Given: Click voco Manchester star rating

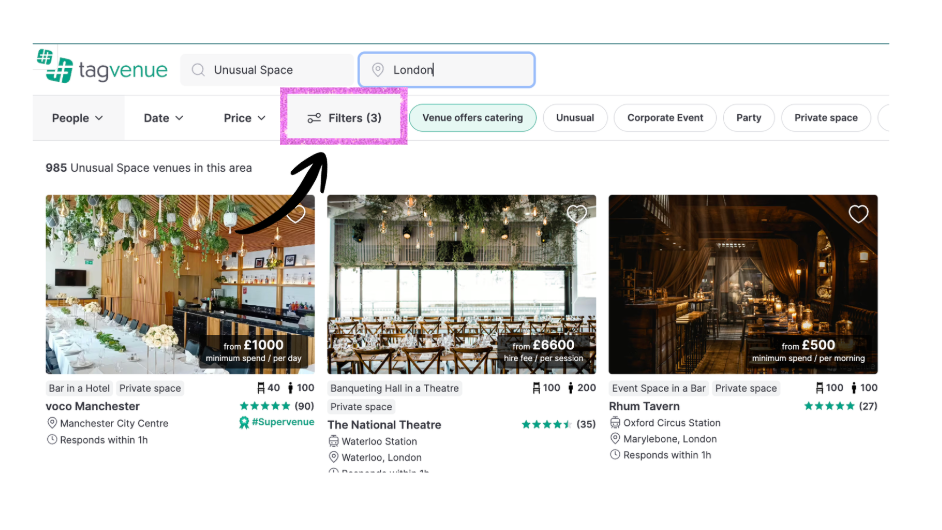Looking at the screenshot, I should click(x=265, y=406).
